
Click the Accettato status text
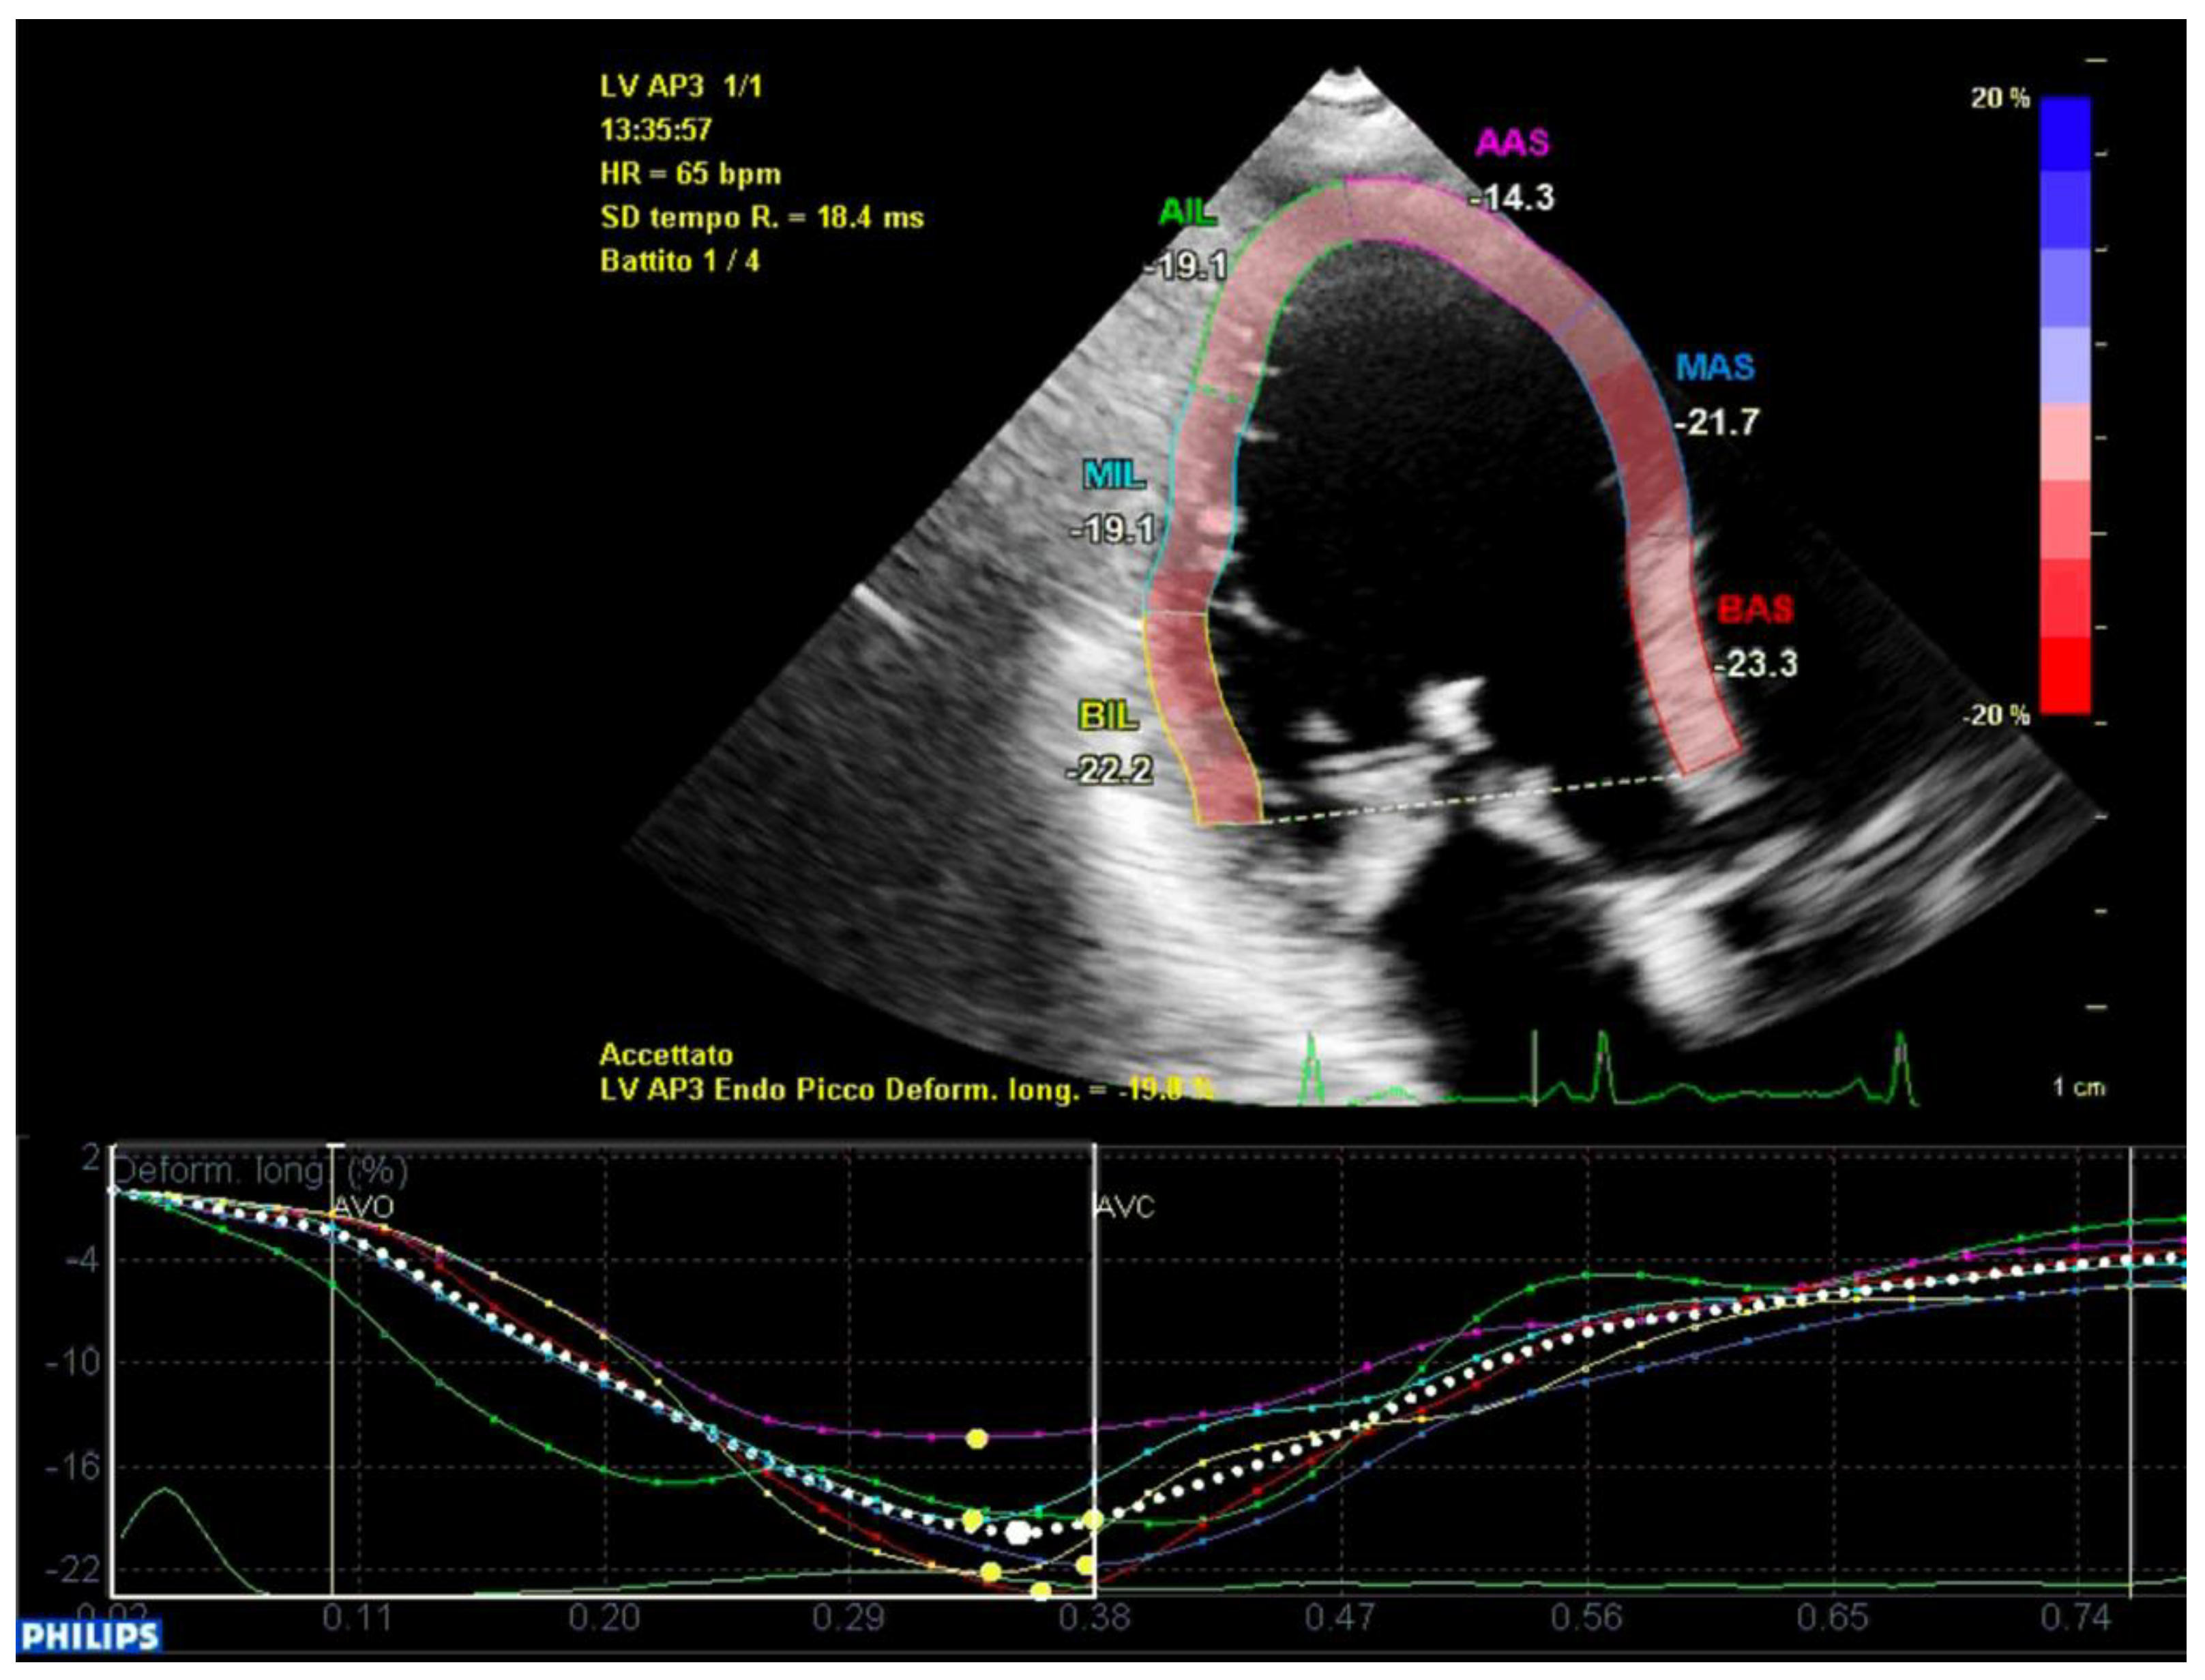(666, 1055)
